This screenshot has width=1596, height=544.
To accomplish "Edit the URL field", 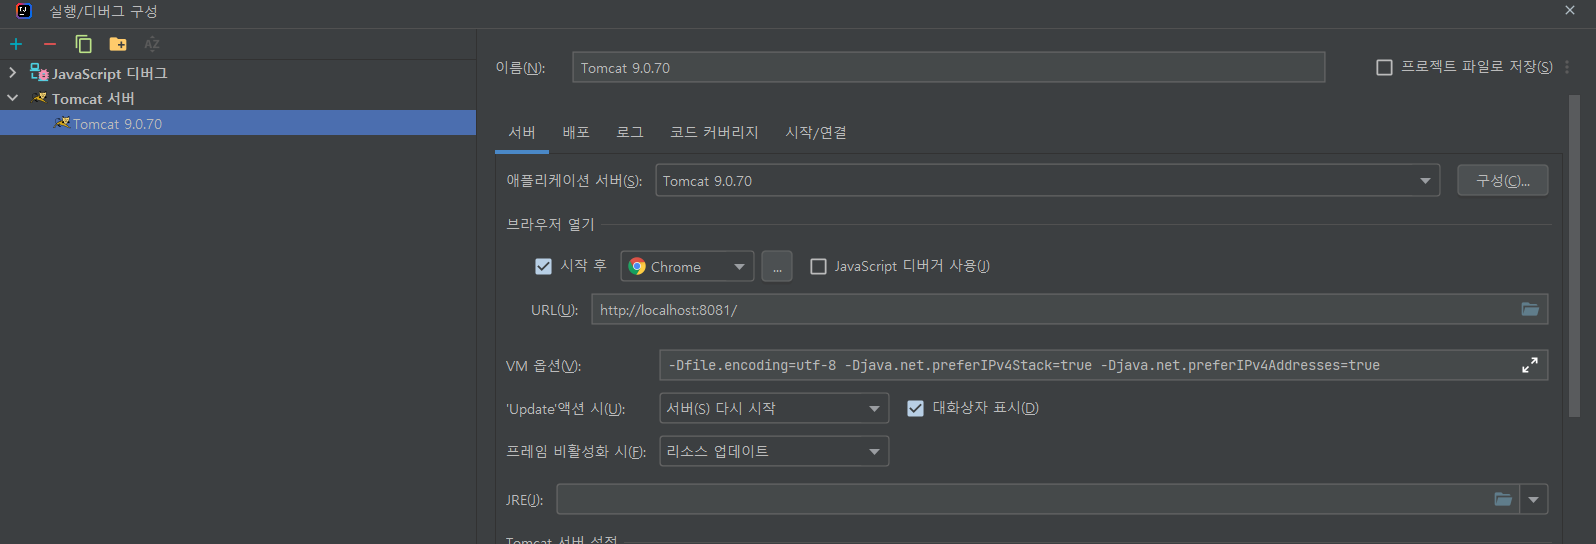I will point(1069,309).
